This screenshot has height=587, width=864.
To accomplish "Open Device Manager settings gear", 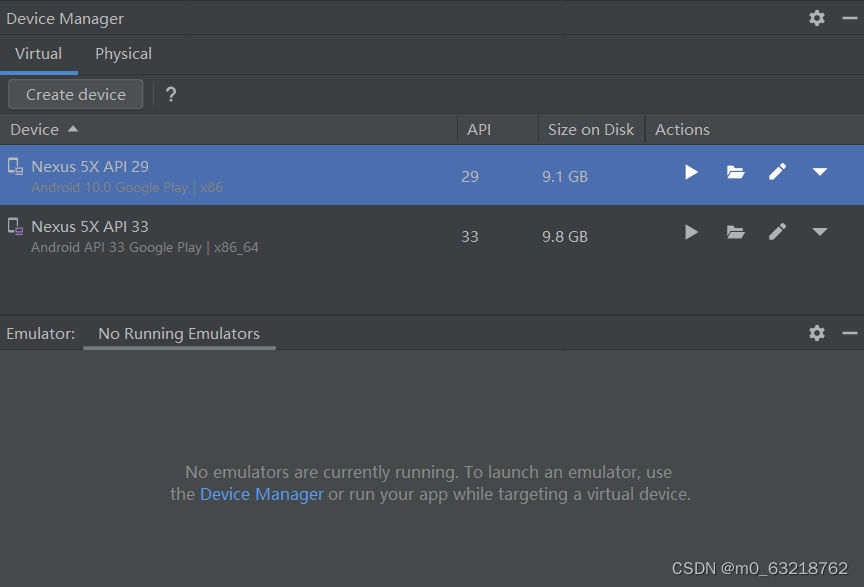I will [x=816, y=18].
